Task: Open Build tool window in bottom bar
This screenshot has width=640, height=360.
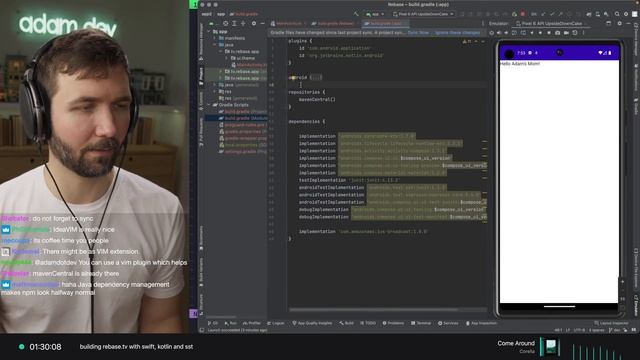Action: pos(347,323)
